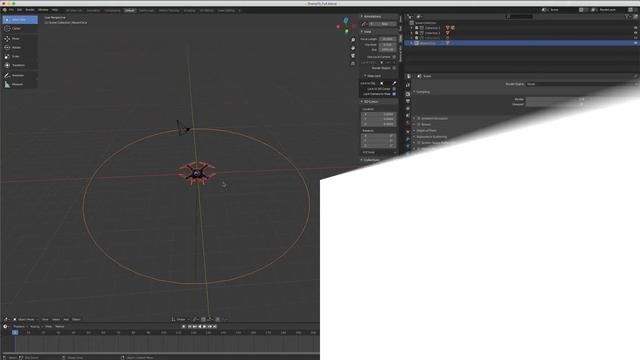This screenshot has width=640, height=360.
Task: Collapse the View panel in sidebar
Action: click(x=367, y=31)
